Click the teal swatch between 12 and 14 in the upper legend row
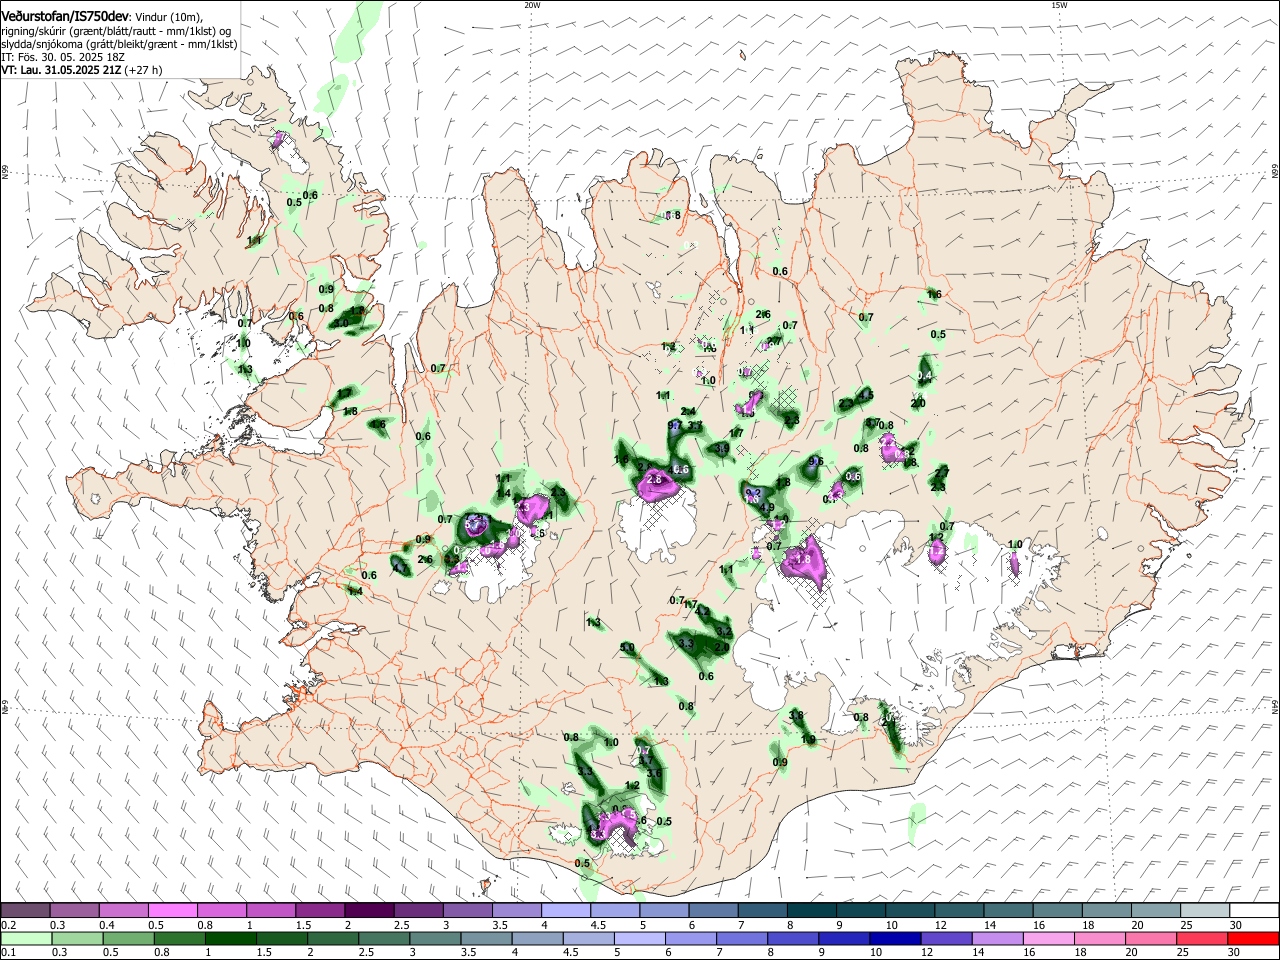 pyautogui.click(x=959, y=911)
